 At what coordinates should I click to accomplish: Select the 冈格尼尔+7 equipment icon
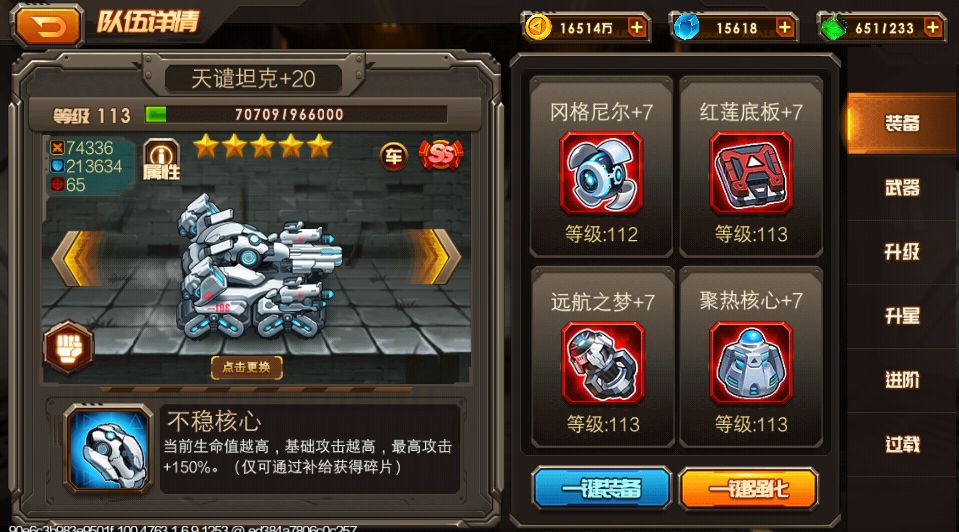601,172
